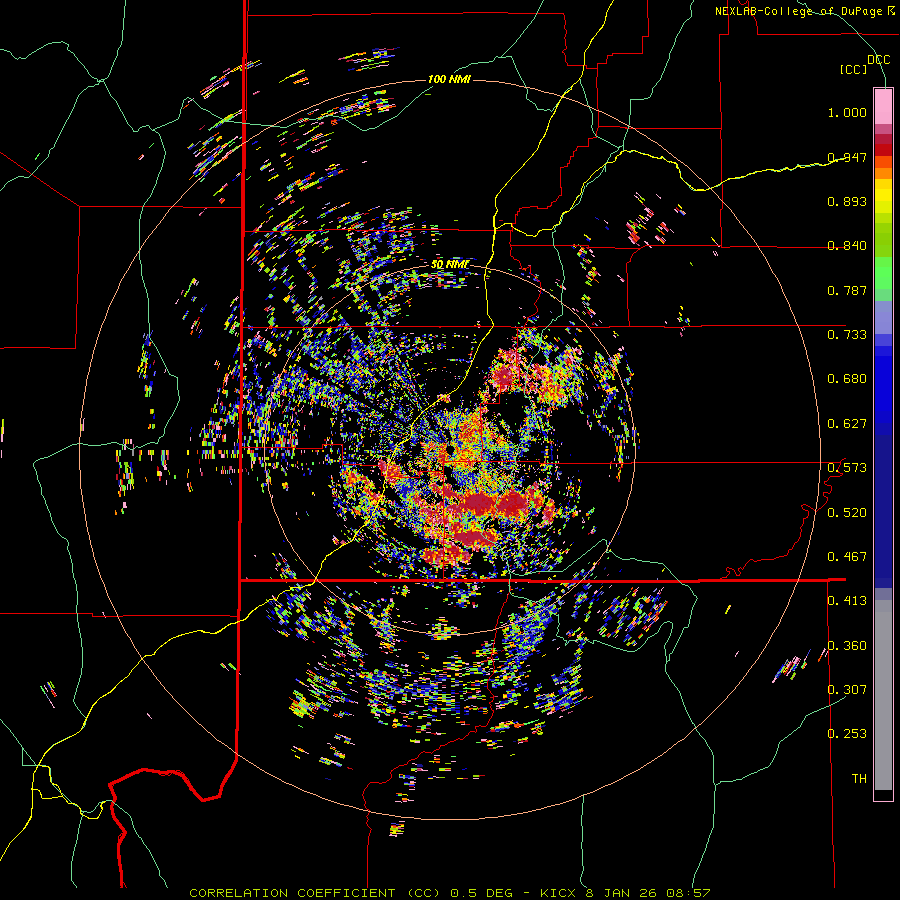
Task: Click the 0.307 legend value
Action: tap(847, 690)
